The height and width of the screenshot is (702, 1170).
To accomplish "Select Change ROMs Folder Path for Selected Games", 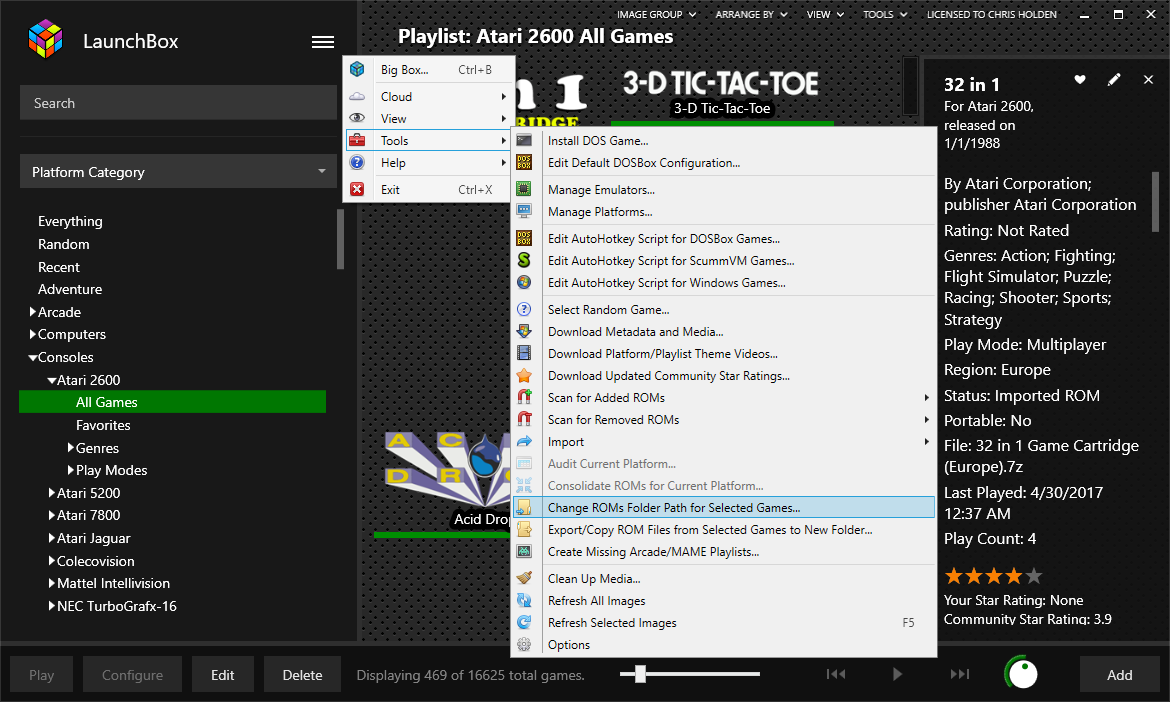I will pyautogui.click(x=724, y=507).
